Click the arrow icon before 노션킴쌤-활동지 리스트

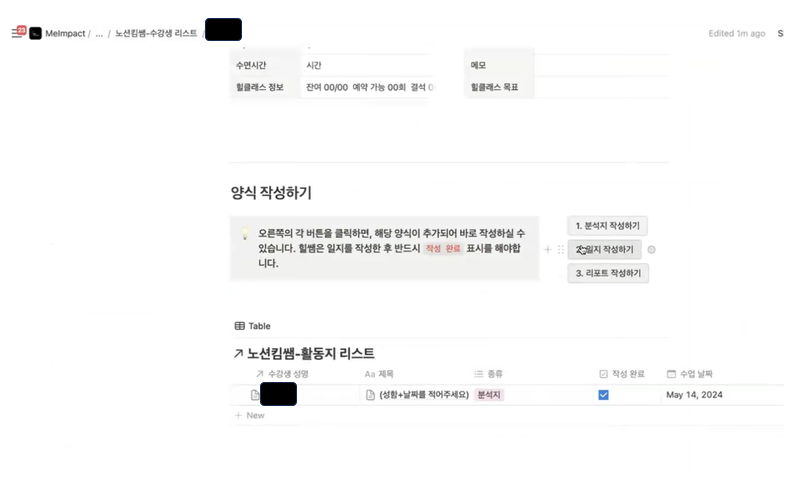tap(238, 353)
